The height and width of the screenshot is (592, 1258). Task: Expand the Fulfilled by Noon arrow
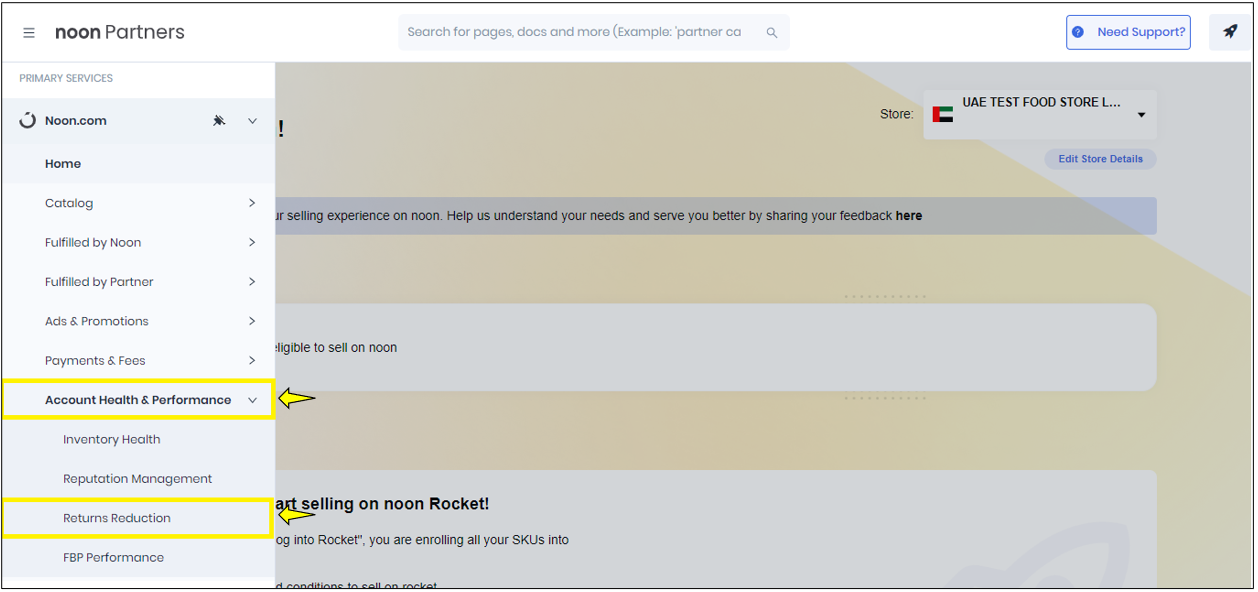(x=252, y=242)
